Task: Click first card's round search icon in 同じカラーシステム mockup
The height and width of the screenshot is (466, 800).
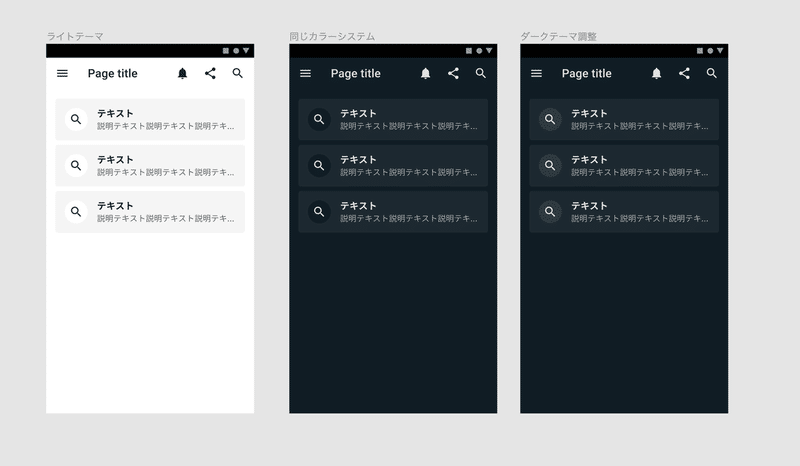Action: click(319, 119)
